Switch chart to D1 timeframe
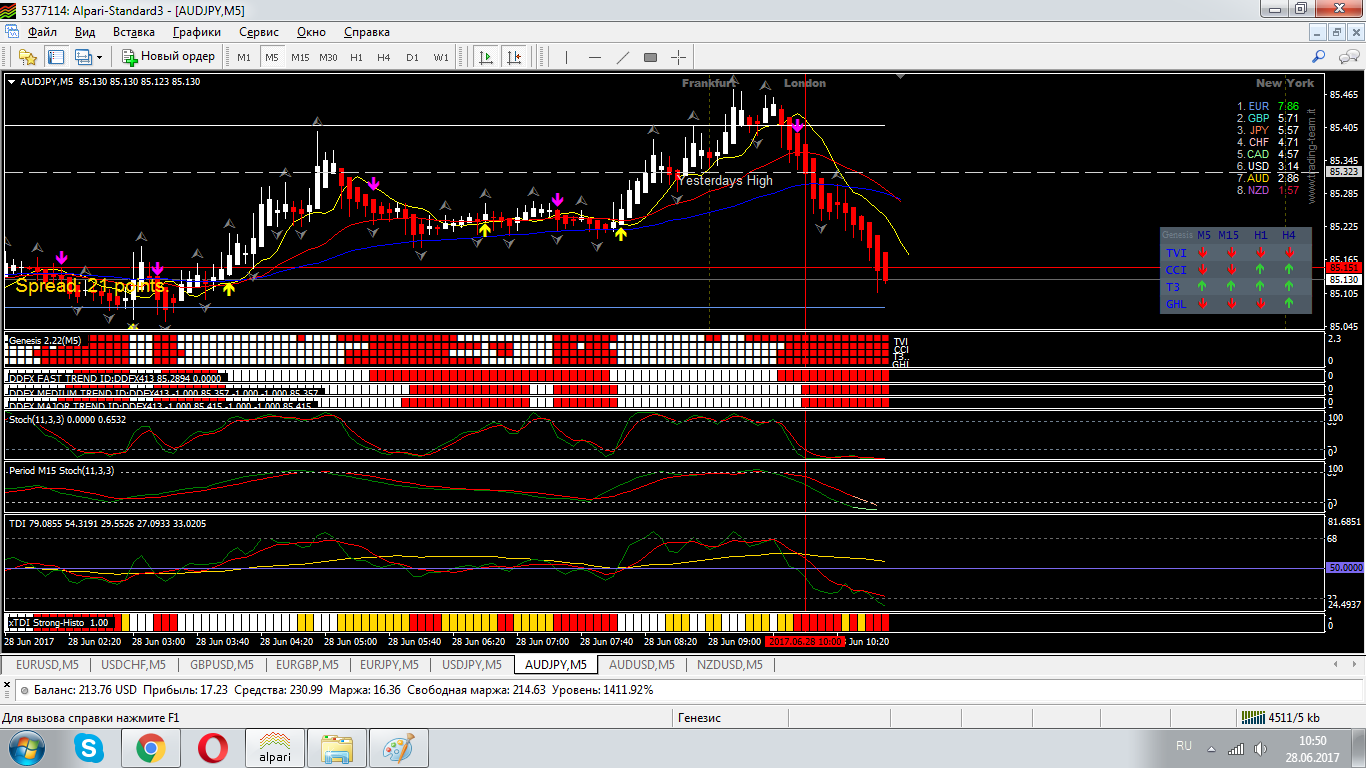 coord(412,57)
